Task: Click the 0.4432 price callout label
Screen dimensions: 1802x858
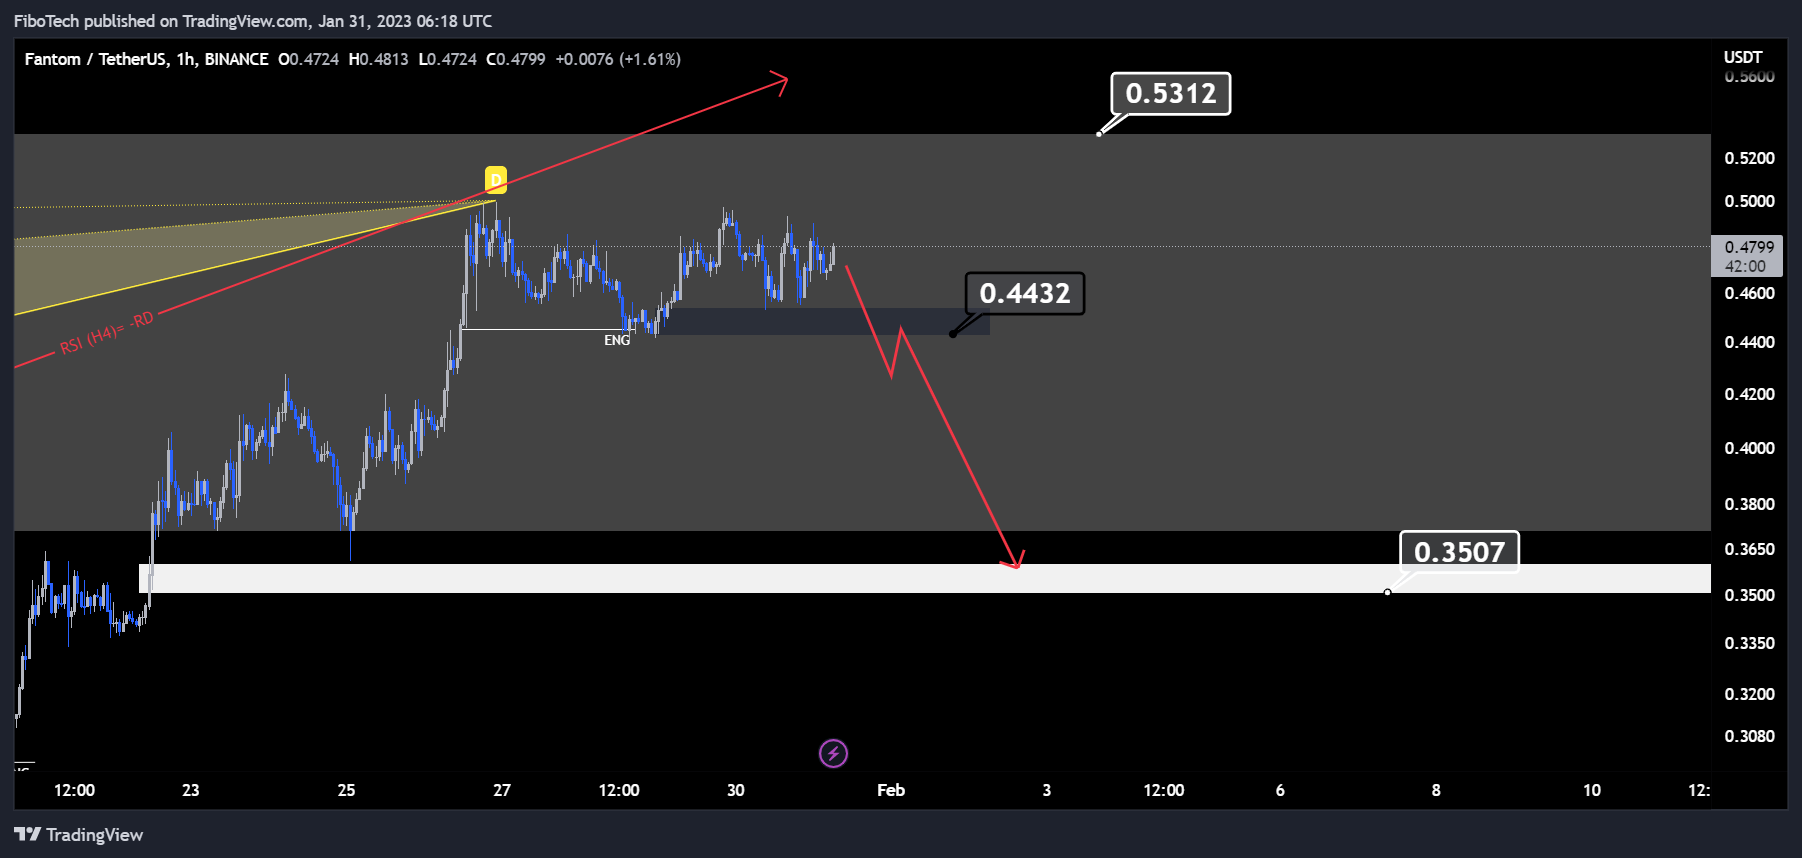Action: tap(1025, 294)
